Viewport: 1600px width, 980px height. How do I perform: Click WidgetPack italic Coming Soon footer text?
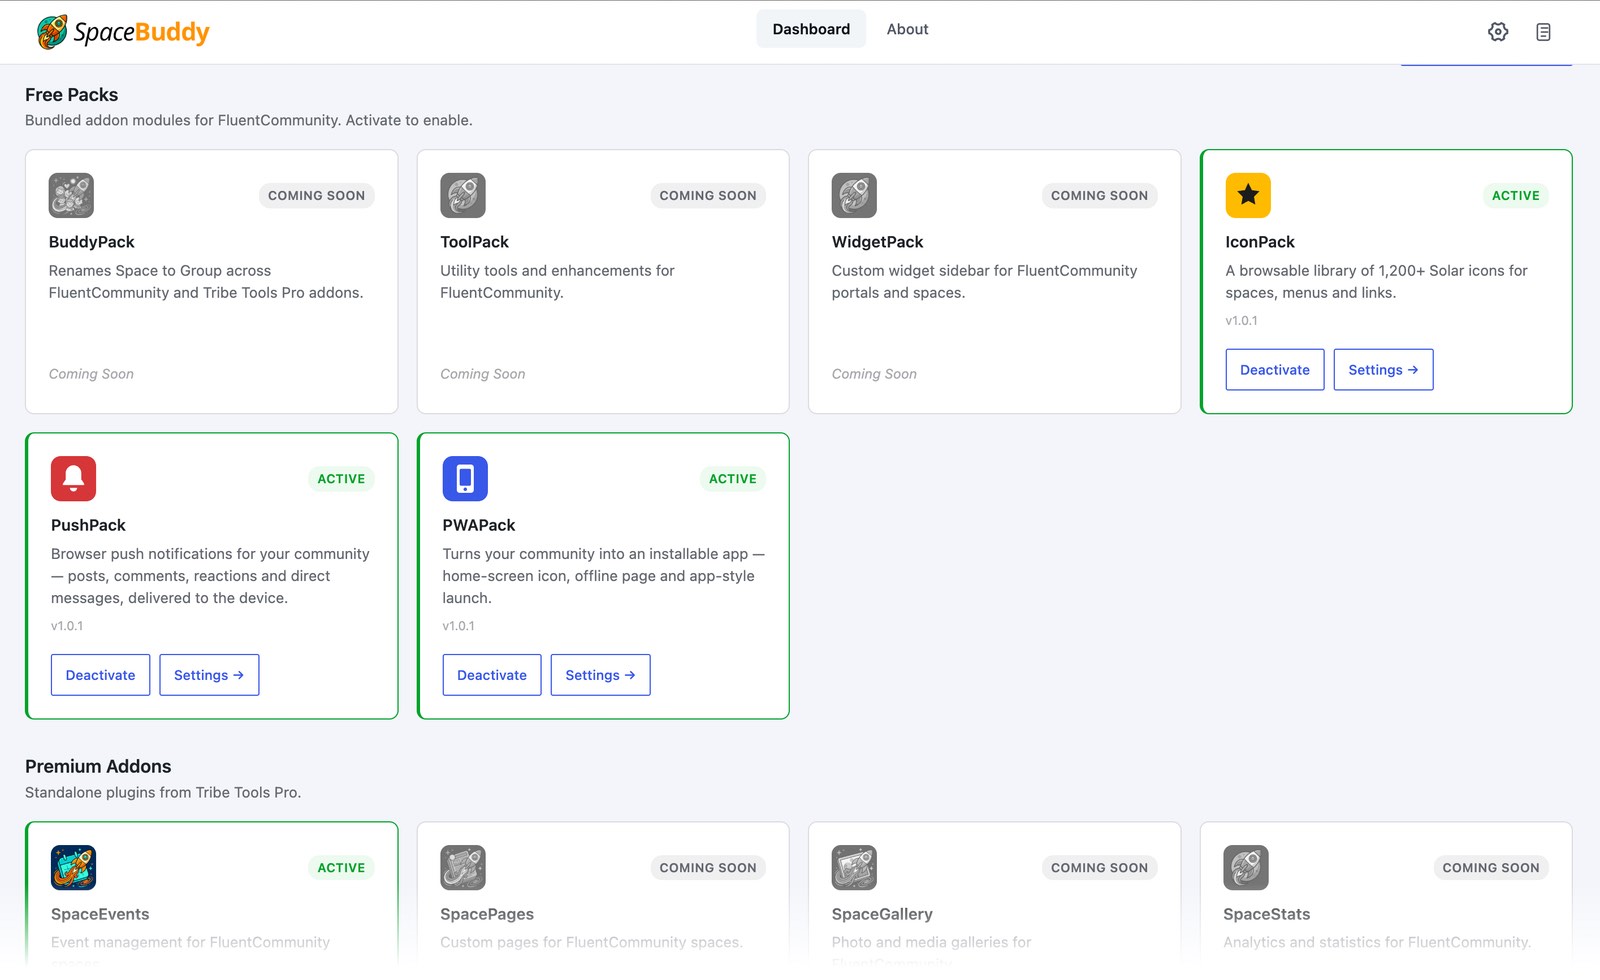[874, 374]
